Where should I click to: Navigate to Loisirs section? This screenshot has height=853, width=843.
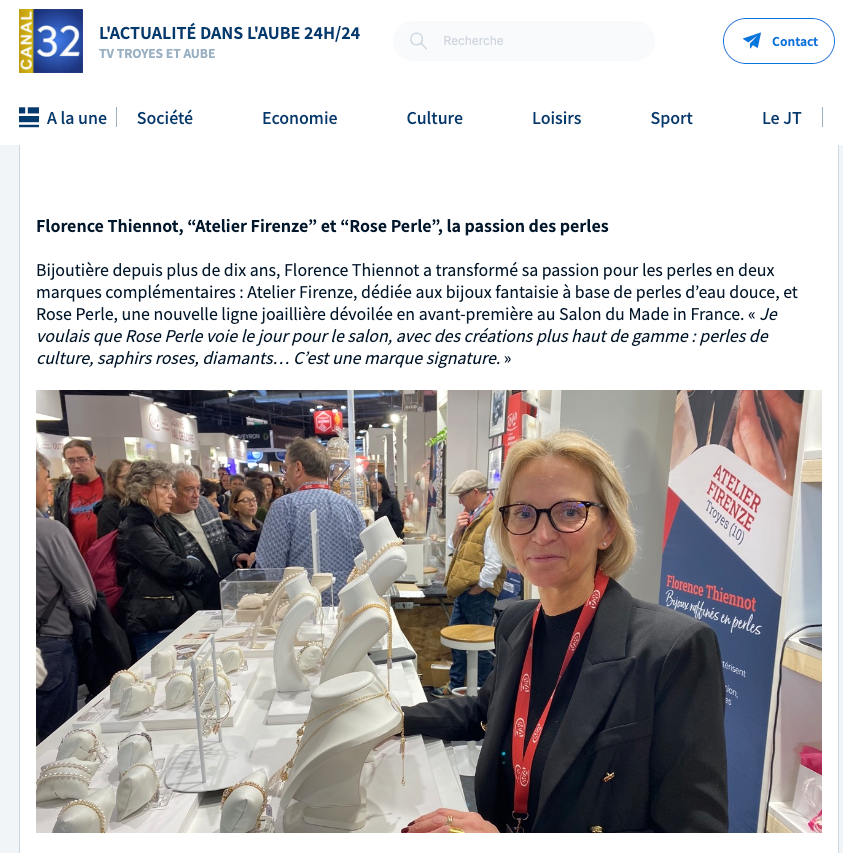[x=556, y=118]
